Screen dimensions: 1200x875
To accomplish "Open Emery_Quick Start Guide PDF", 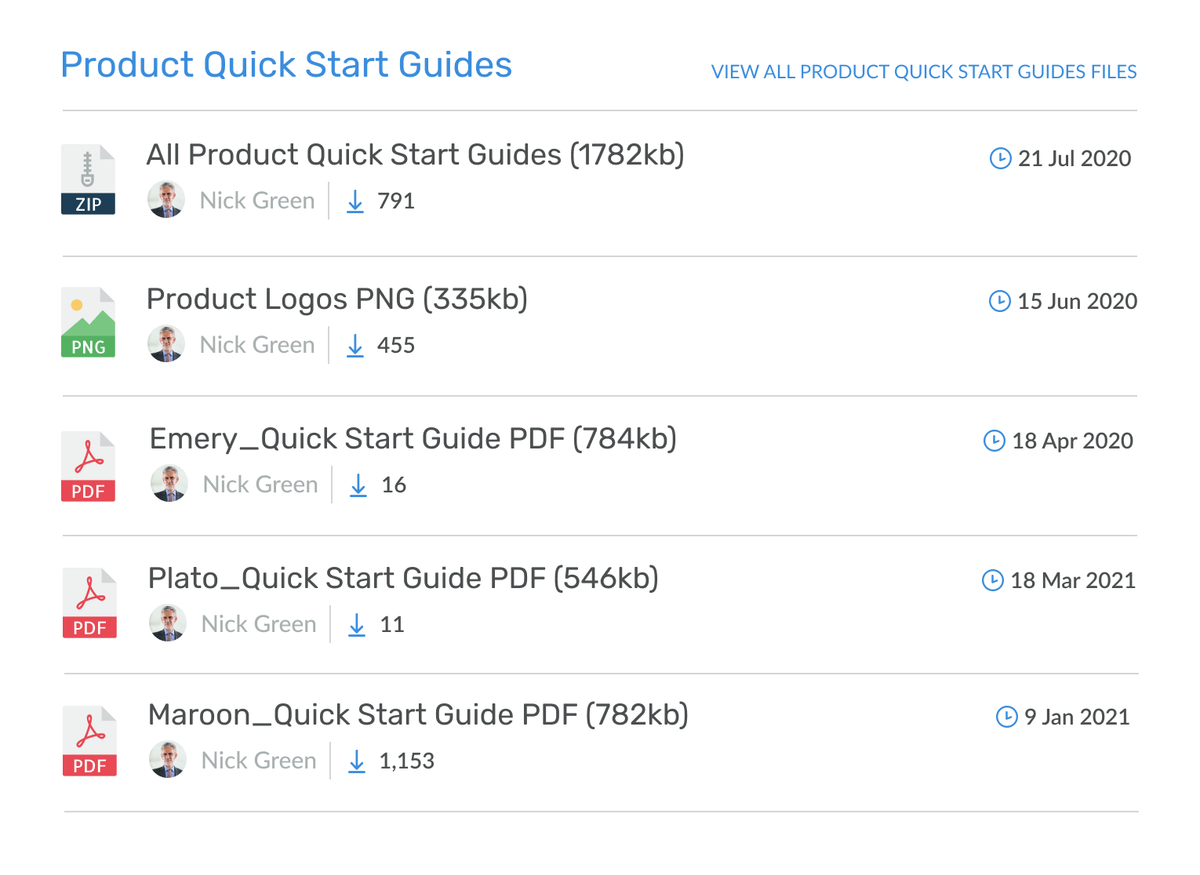I will point(413,438).
